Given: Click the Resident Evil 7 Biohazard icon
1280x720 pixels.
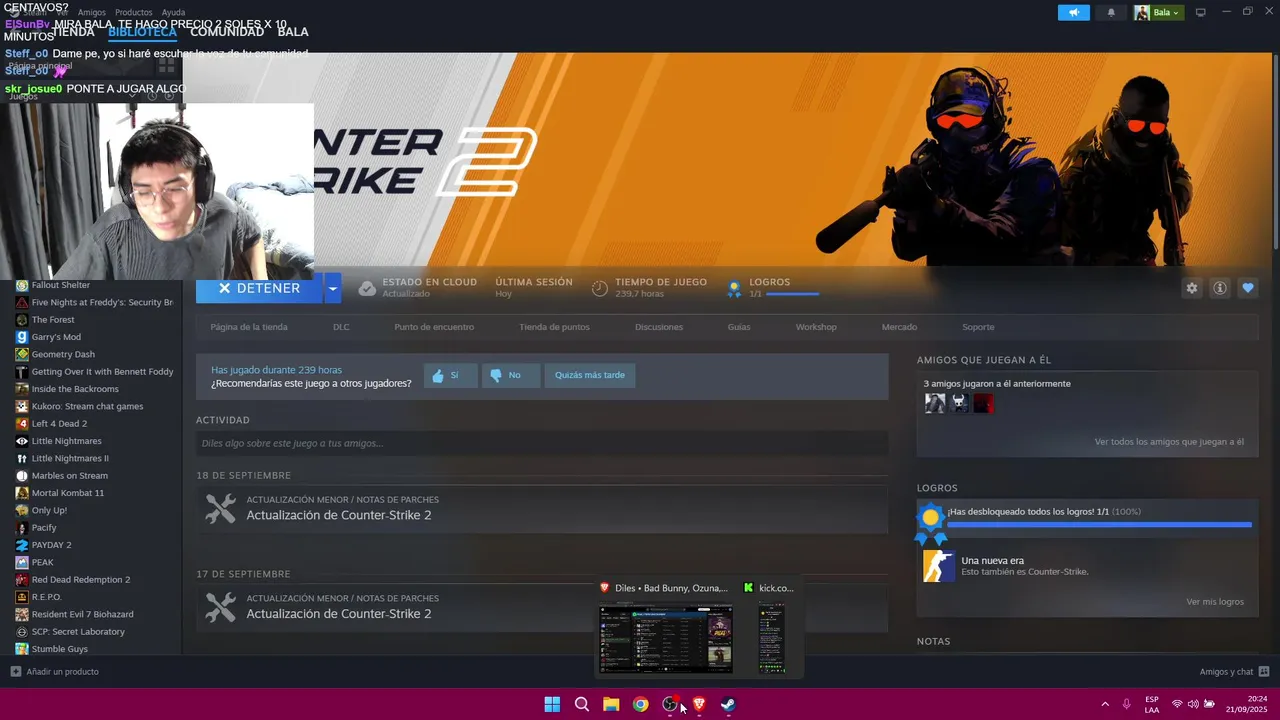Looking at the screenshot, I should pos(22,614).
